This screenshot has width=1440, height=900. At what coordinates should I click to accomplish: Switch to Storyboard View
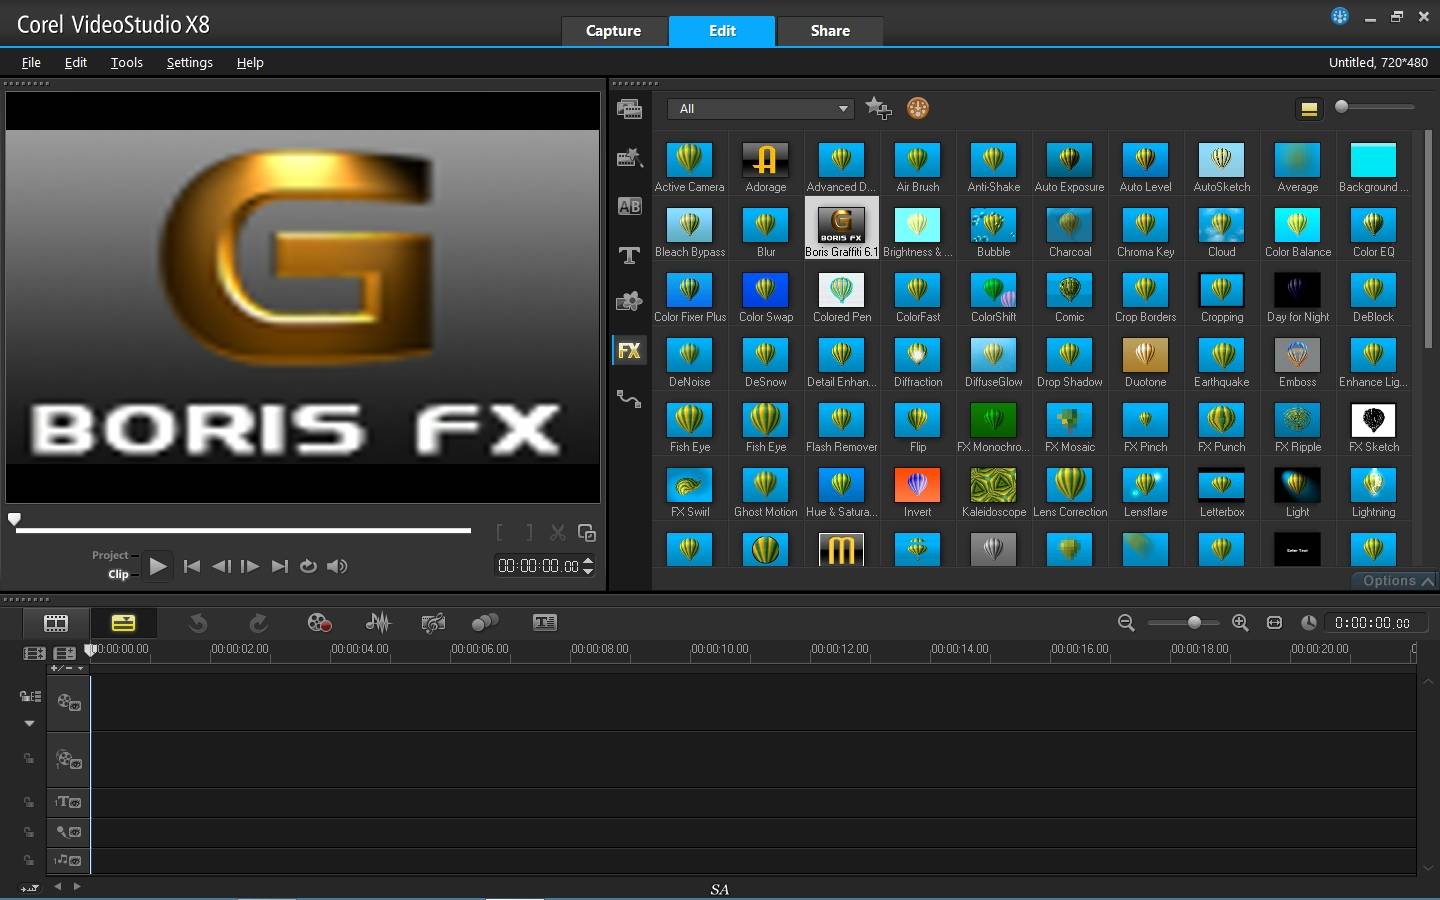[x=56, y=623]
